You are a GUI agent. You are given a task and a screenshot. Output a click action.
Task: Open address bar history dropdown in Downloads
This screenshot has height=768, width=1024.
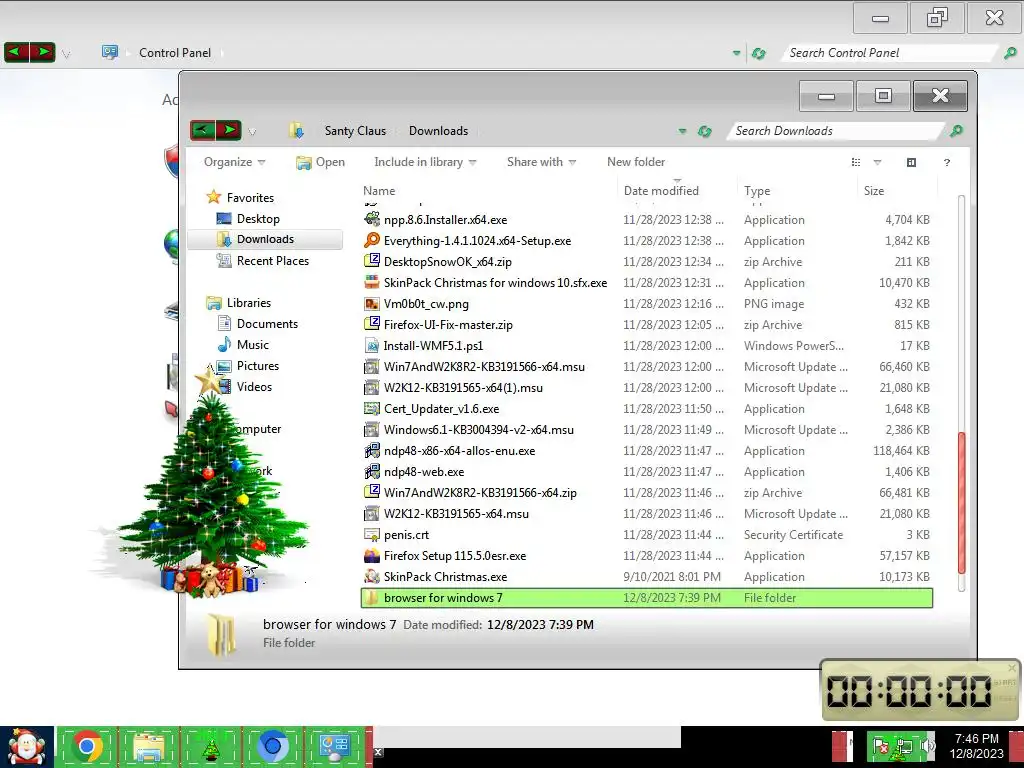[682, 131]
